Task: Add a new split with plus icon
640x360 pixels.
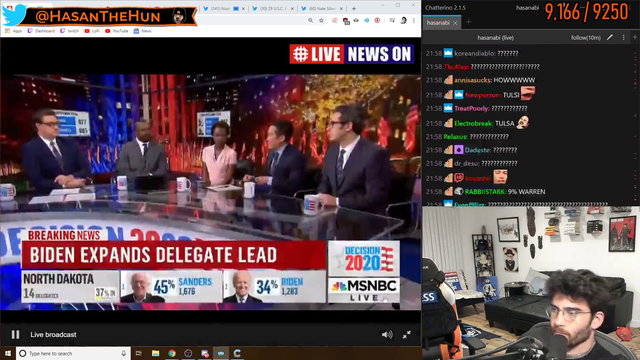Action: (635, 38)
